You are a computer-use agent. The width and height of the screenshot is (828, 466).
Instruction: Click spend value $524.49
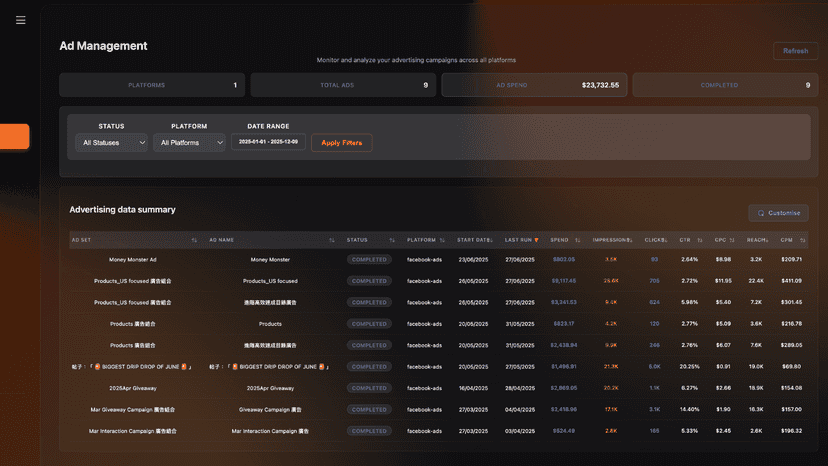tap(563, 431)
